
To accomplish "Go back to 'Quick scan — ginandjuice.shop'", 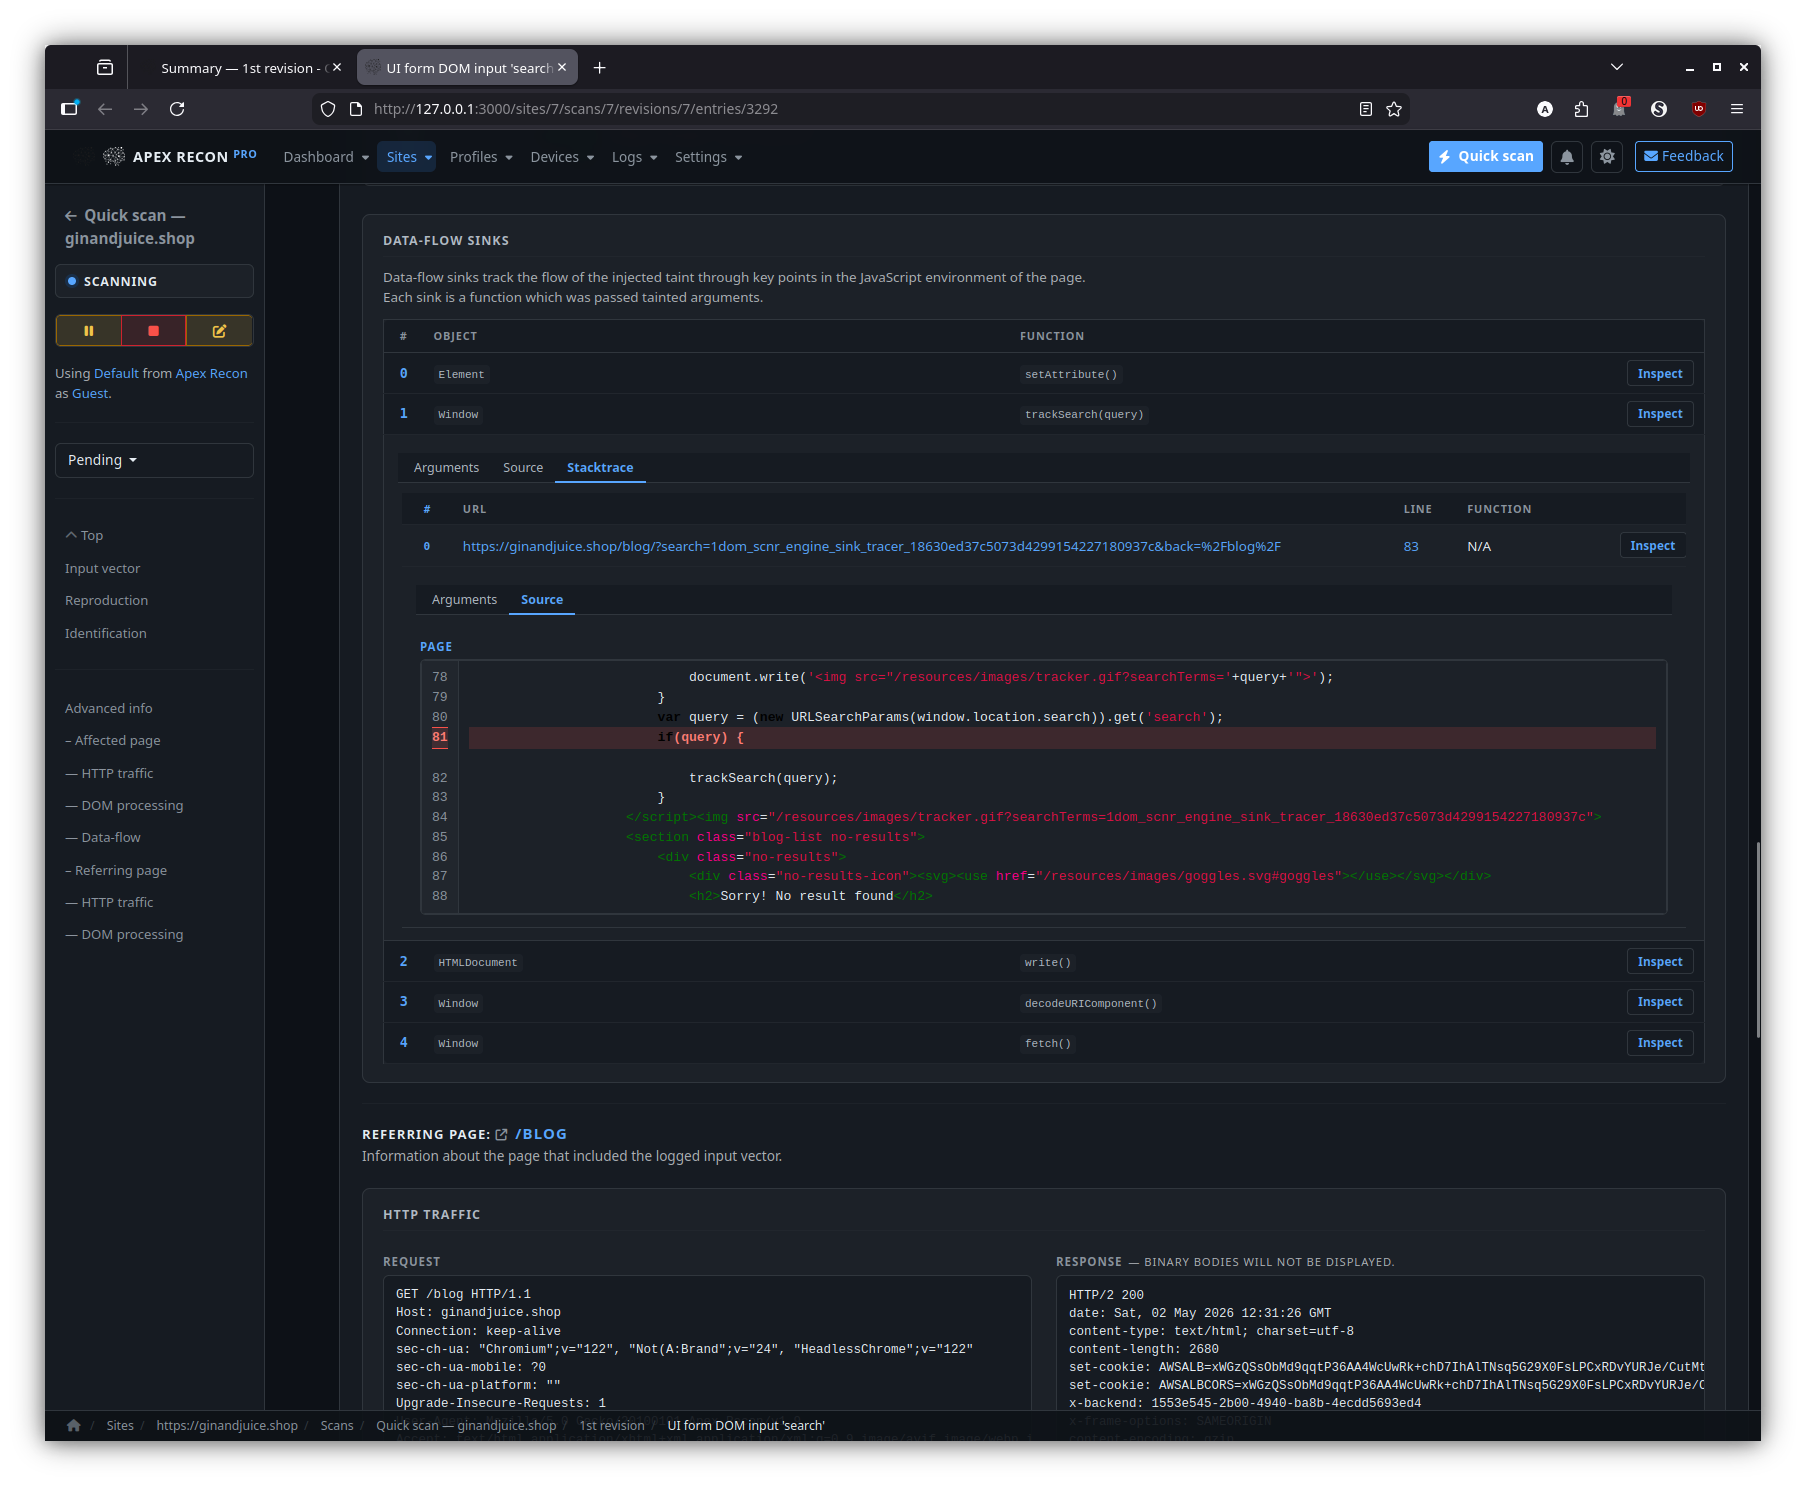I will click(130, 227).
